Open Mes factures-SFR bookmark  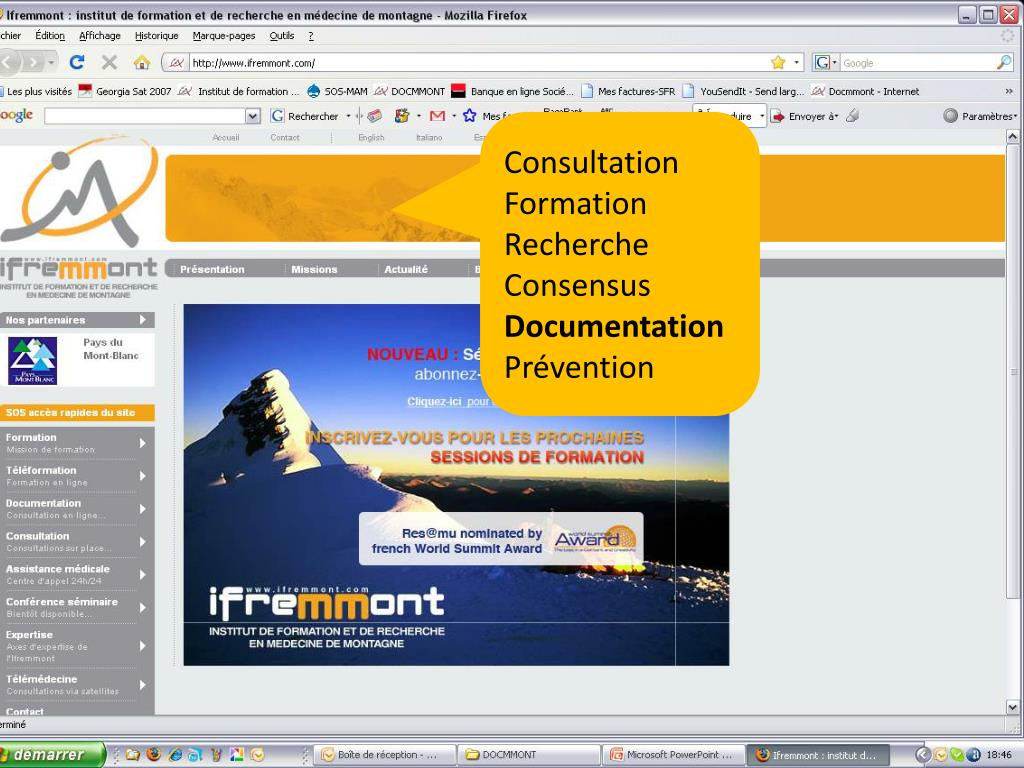[x=628, y=91]
